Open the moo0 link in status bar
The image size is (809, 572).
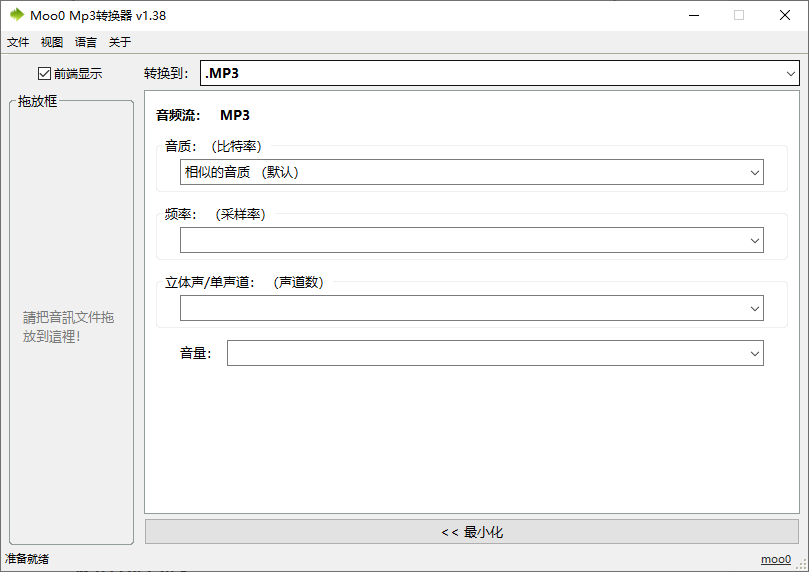pyautogui.click(x=775, y=560)
